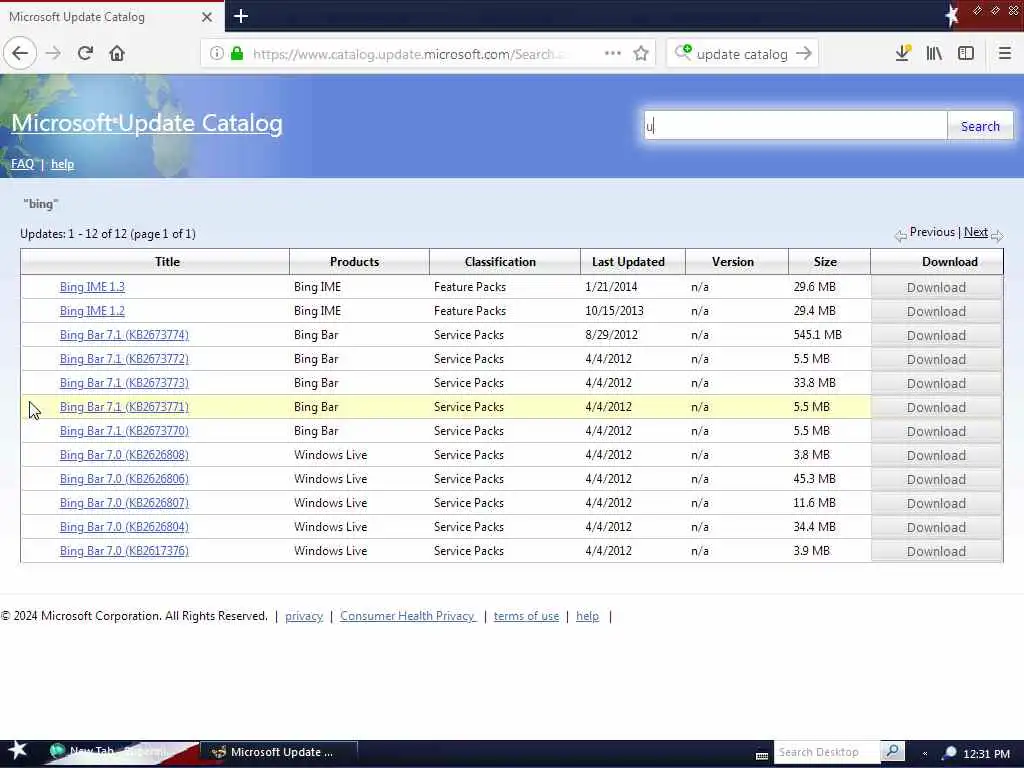Download Bing Bar 7.0 KB2626806
This screenshot has height=768, width=1024.
[936, 479]
